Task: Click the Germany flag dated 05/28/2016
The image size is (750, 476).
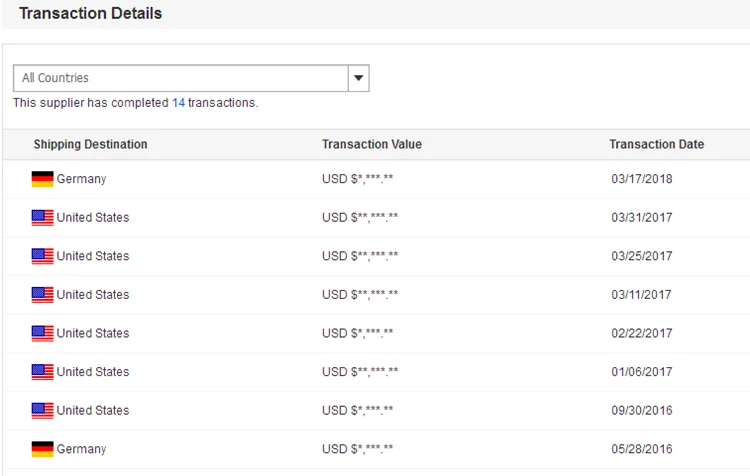Action: pyautogui.click(x=42, y=449)
